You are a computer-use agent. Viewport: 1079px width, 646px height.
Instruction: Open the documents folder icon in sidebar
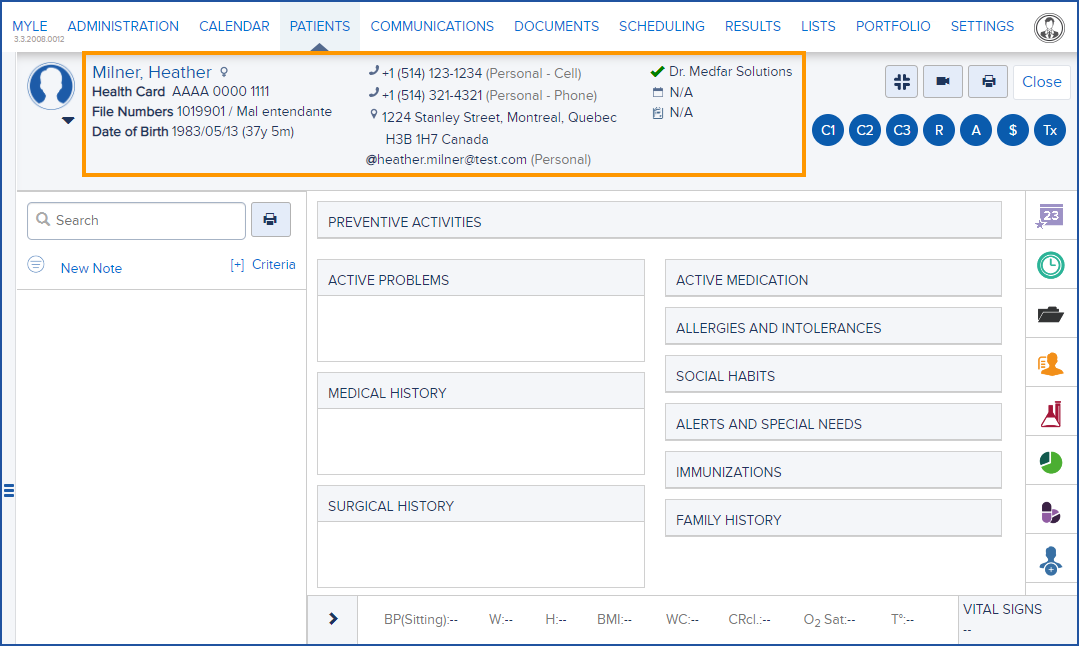[1051, 315]
